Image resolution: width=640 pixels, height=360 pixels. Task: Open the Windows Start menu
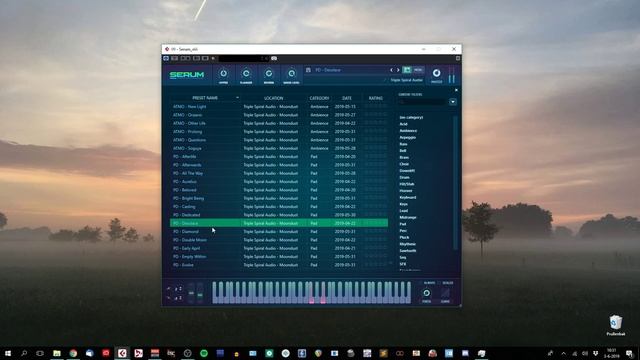[8, 353]
